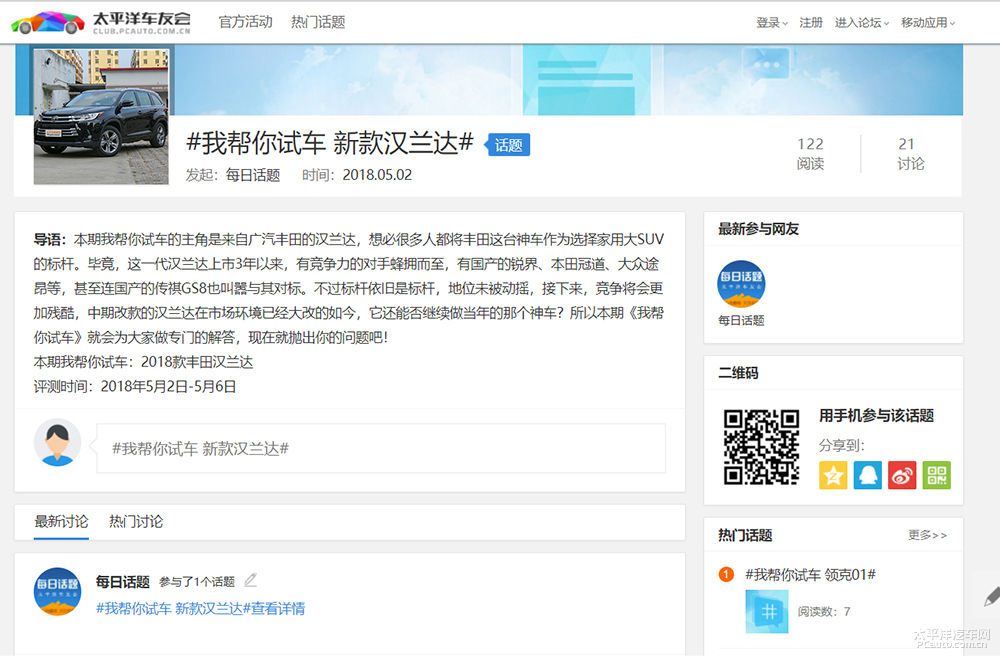Screen dimensions: 1000x656
Task: Share topic via QQ penguin icon
Action: click(867, 475)
